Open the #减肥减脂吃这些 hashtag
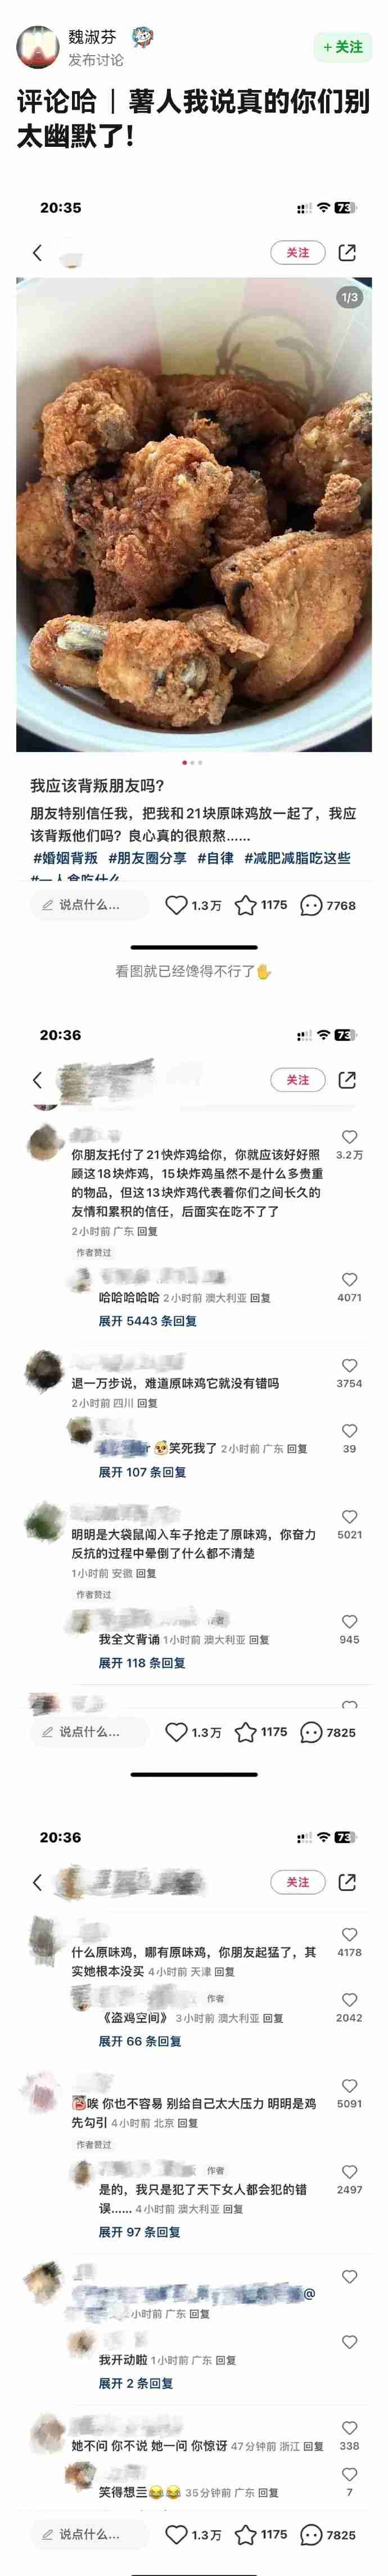This screenshot has height=2576, width=388. pyautogui.click(x=298, y=858)
